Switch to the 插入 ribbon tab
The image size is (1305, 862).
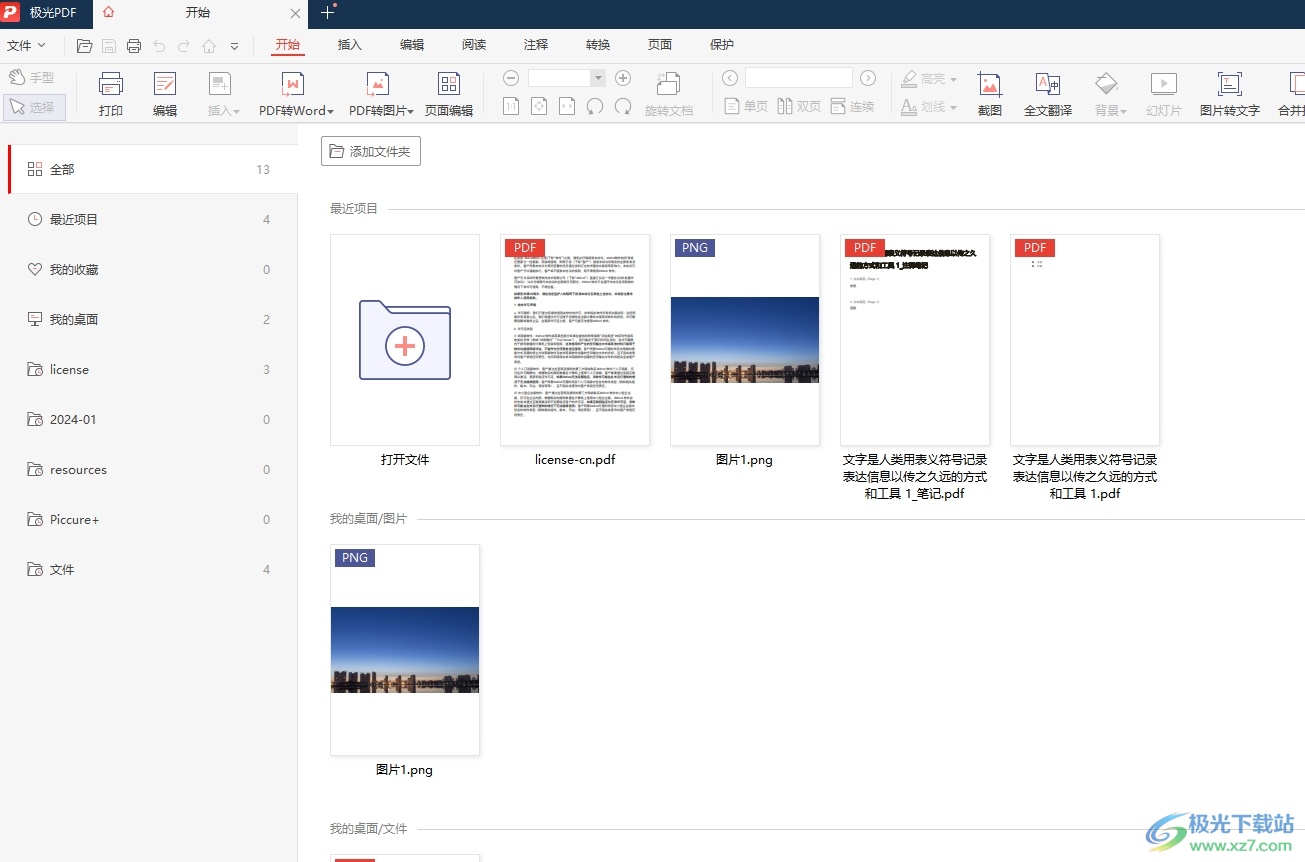[350, 45]
